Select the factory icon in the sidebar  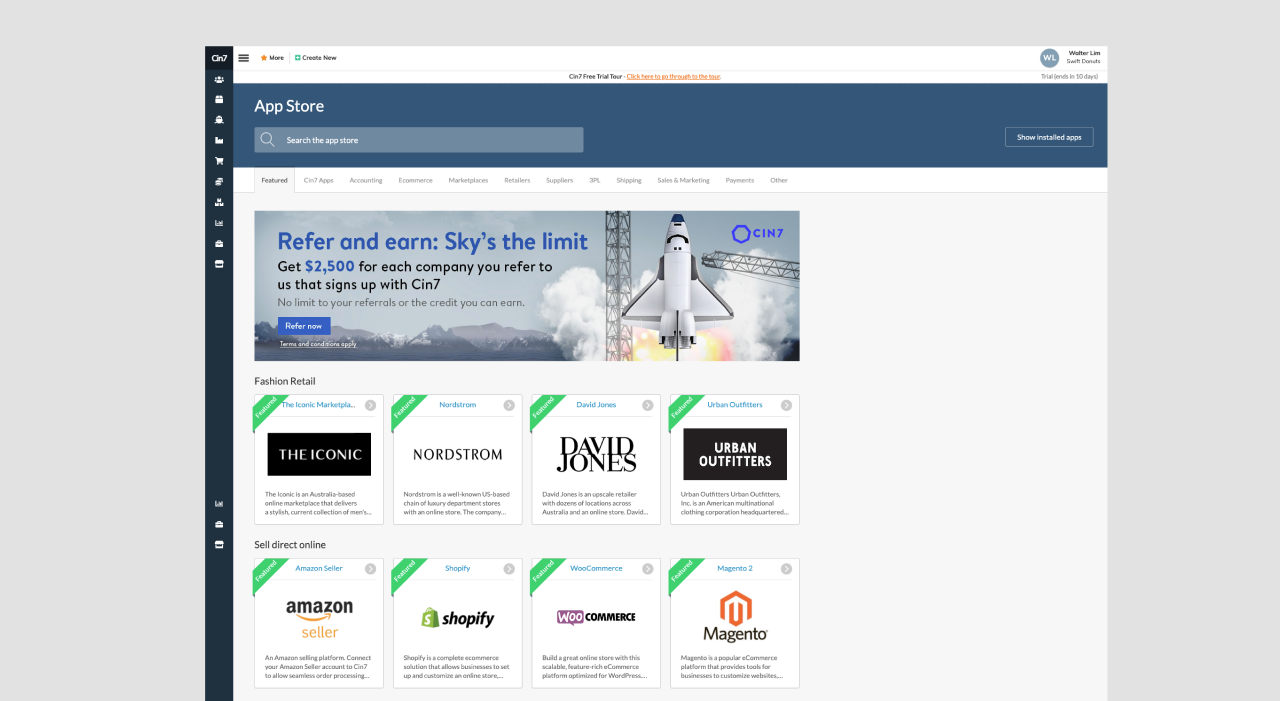pyautogui.click(x=219, y=140)
